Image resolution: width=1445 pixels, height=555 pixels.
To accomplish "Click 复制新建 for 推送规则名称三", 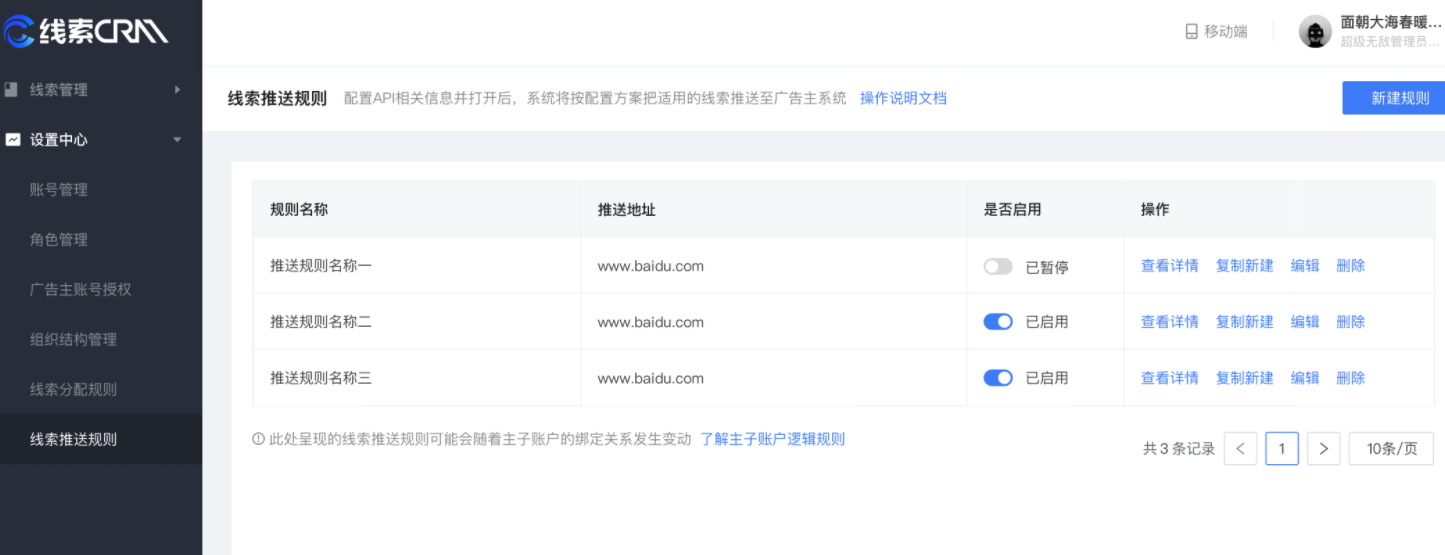I will click(1244, 378).
